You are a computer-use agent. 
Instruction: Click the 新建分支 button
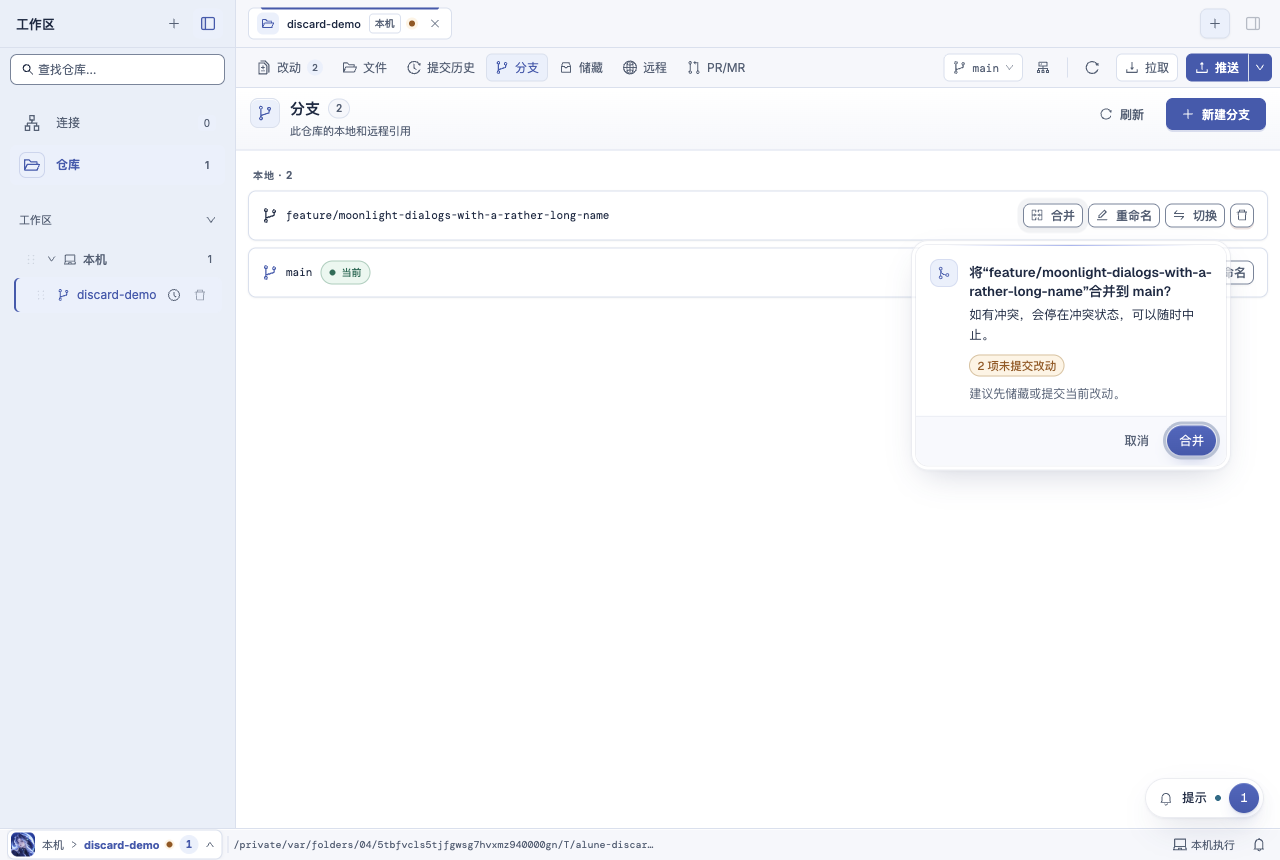[1216, 114]
